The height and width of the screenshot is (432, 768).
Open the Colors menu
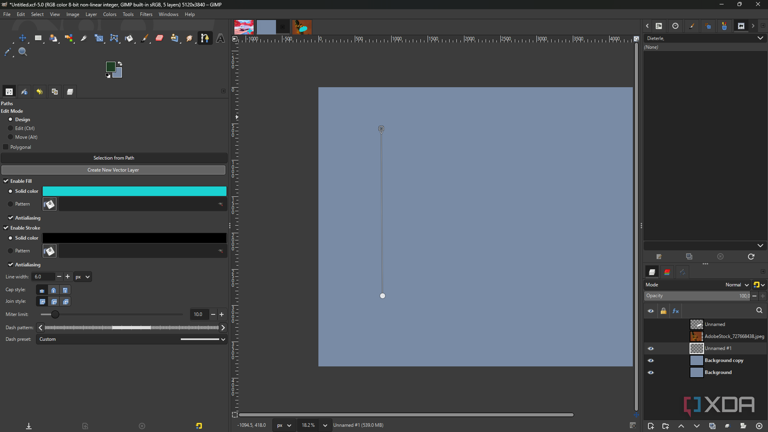click(110, 14)
